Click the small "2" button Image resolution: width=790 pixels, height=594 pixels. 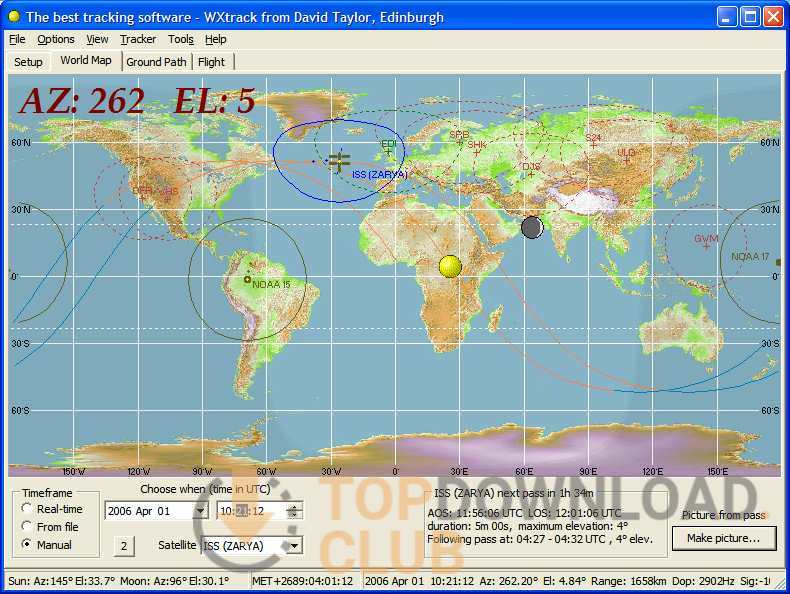(x=124, y=546)
